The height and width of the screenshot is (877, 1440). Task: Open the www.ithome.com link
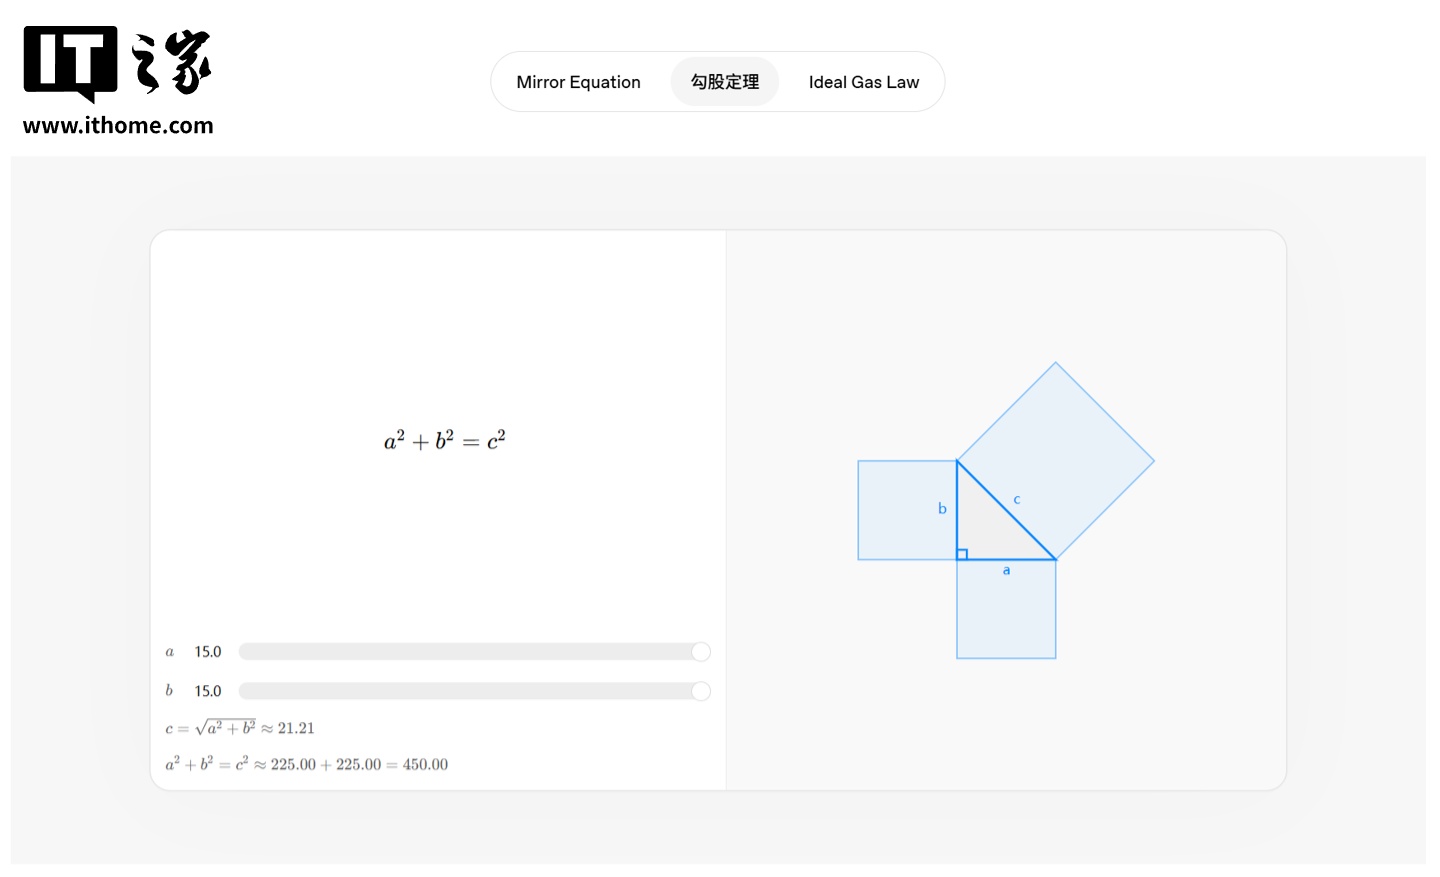pyautogui.click(x=118, y=126)
